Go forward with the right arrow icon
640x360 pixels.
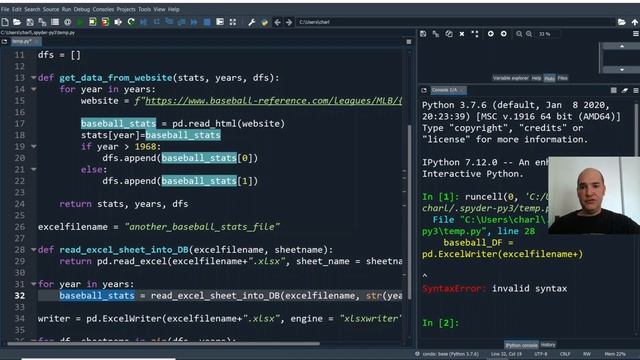(289, 22)
